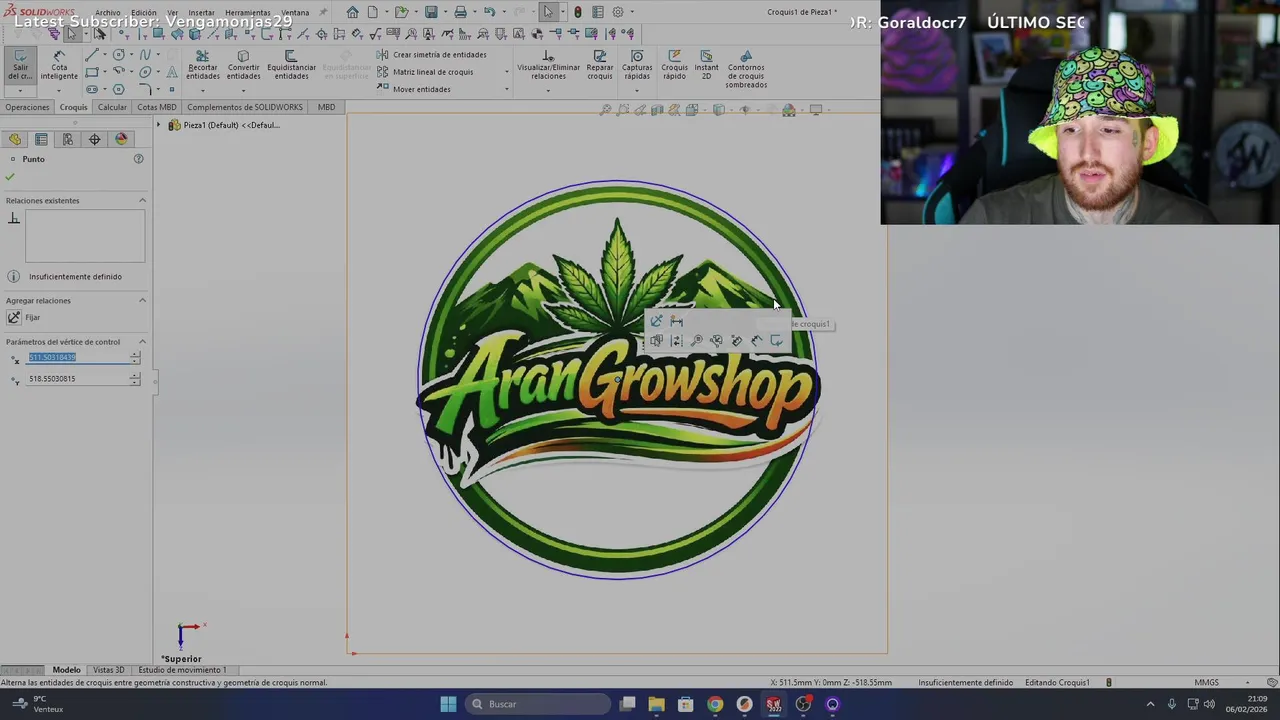Screen dimensions: 1280x720
Task: Click Recortar entidades tool
Action: [x=203, y=65]
